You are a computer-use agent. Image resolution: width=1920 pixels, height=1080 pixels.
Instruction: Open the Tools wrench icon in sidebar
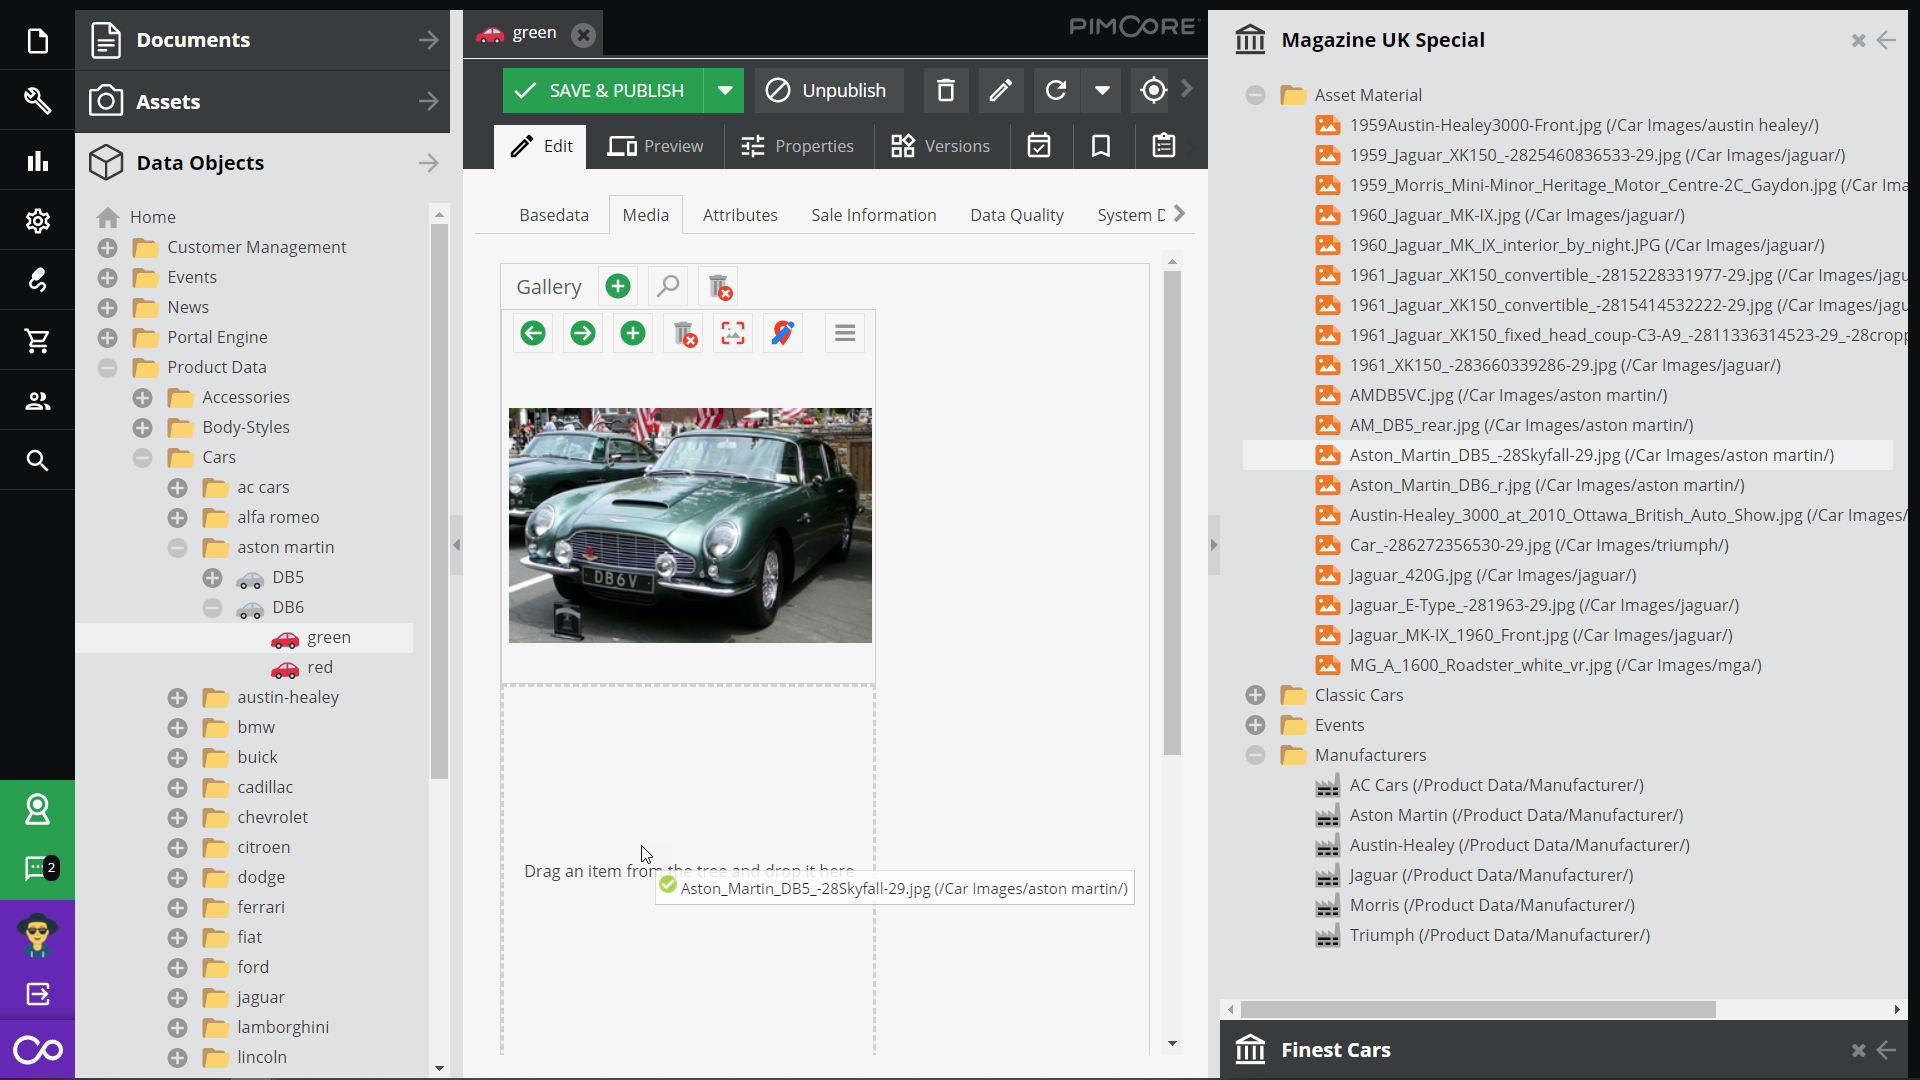click(37, 100)
